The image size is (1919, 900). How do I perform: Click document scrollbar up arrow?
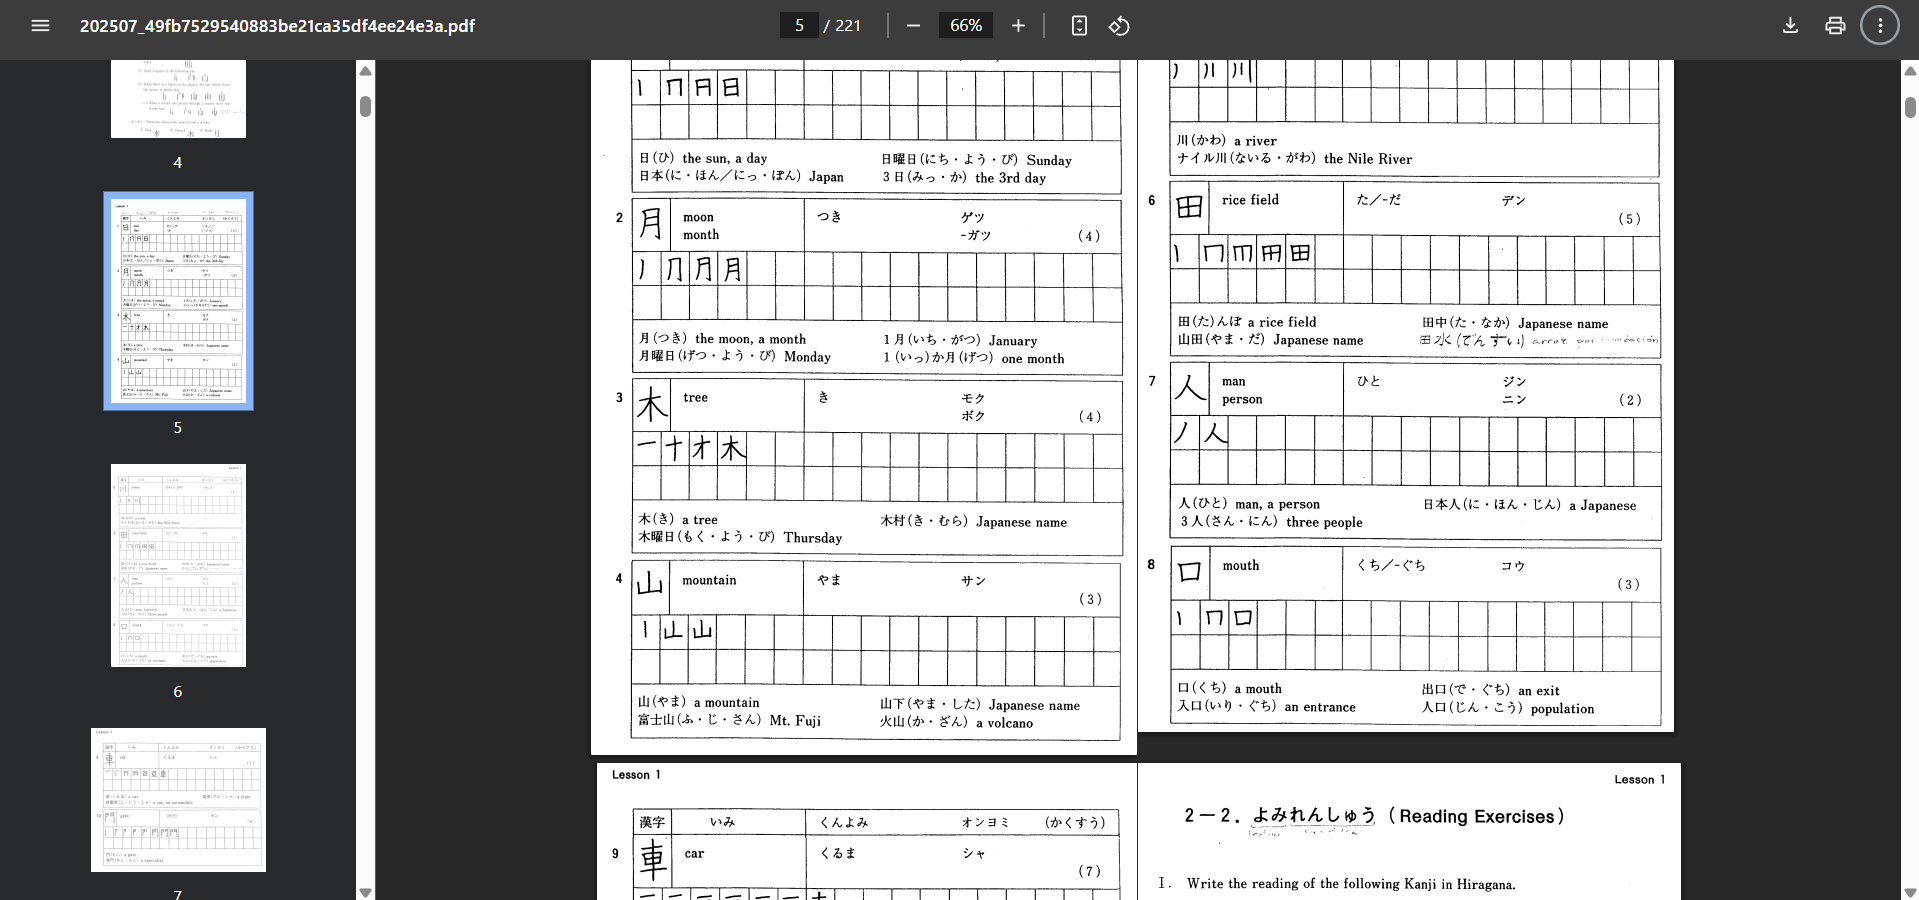pos(1910,71)
